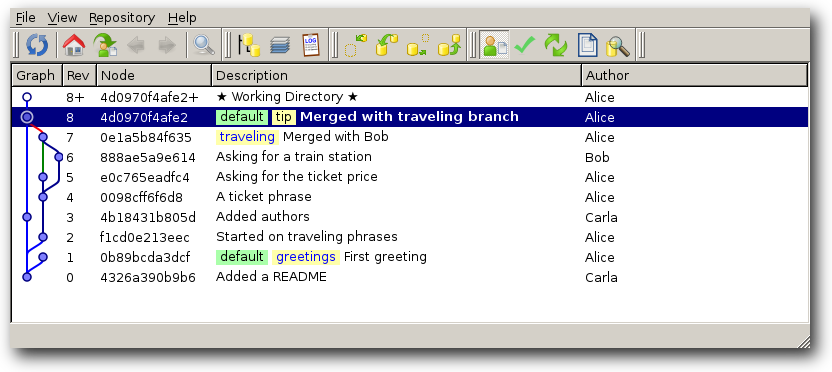This screenshot has width=832, height=372.
Task: Select 'Asking for the ticket price' row
Action: pyautogui.click(x=410, y=177)
